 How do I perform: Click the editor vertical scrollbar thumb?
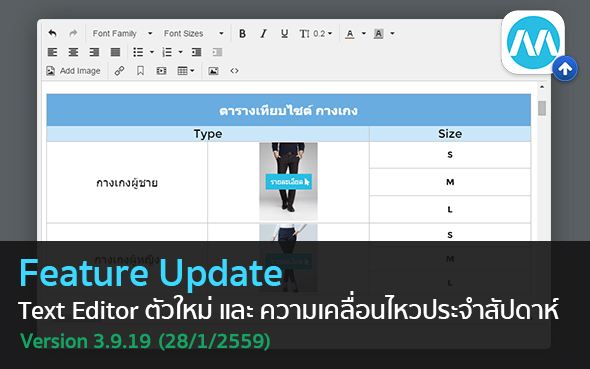(542, 108)
